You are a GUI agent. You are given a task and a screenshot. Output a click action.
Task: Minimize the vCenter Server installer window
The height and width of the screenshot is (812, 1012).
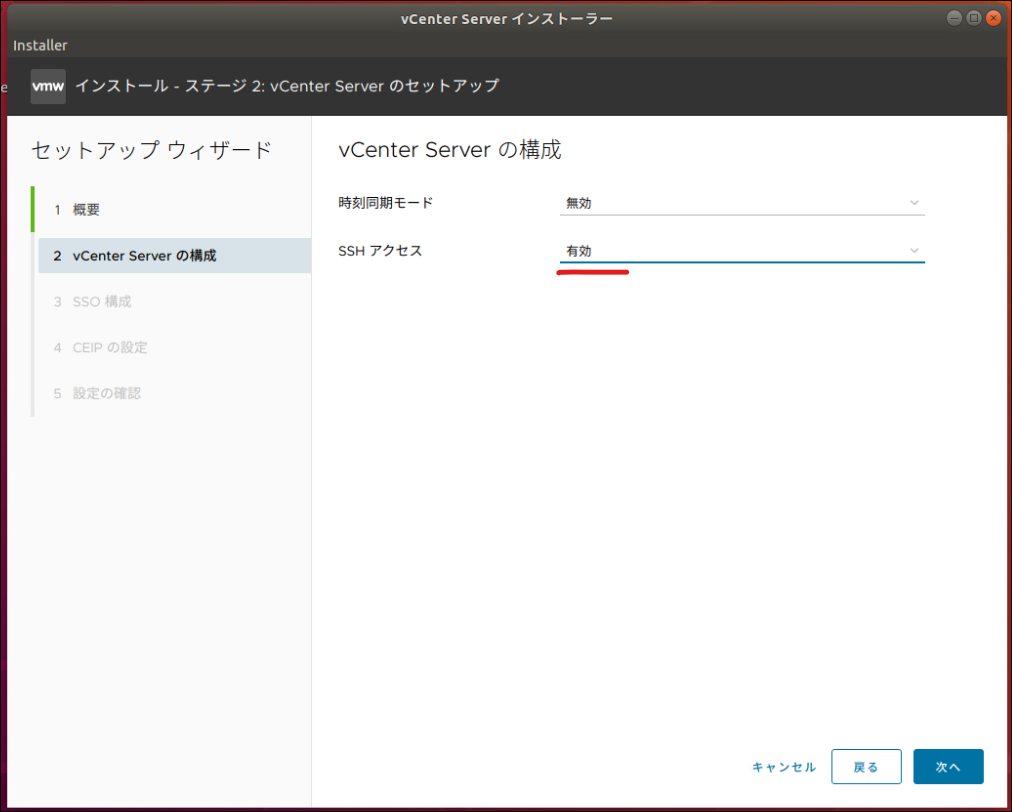[955, 18]
